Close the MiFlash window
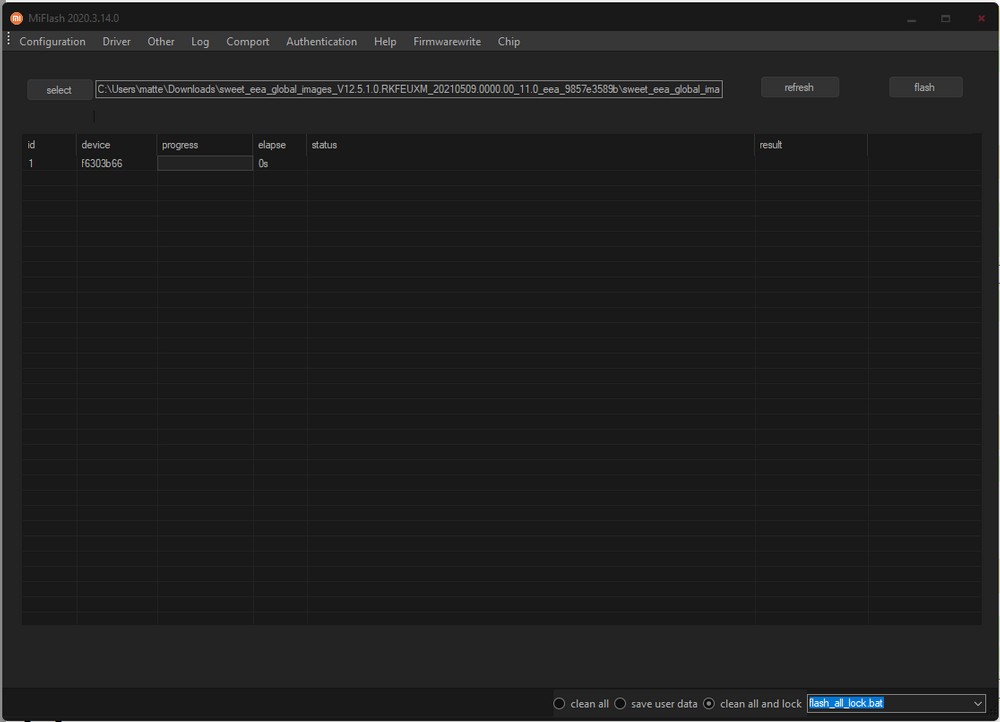The width and height of the screenshot is (1000, 722). point(981,19)
